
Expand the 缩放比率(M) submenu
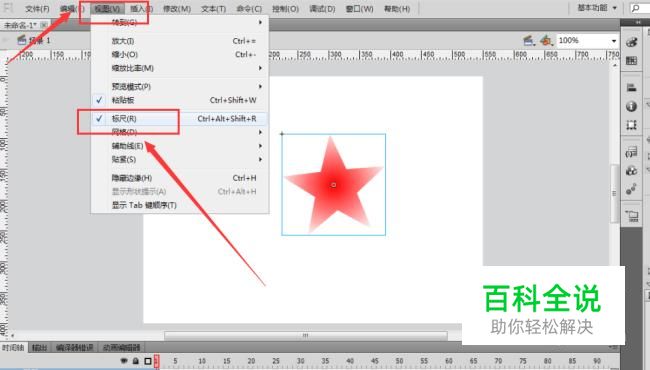pyautogui.click(x=179, y=68)
